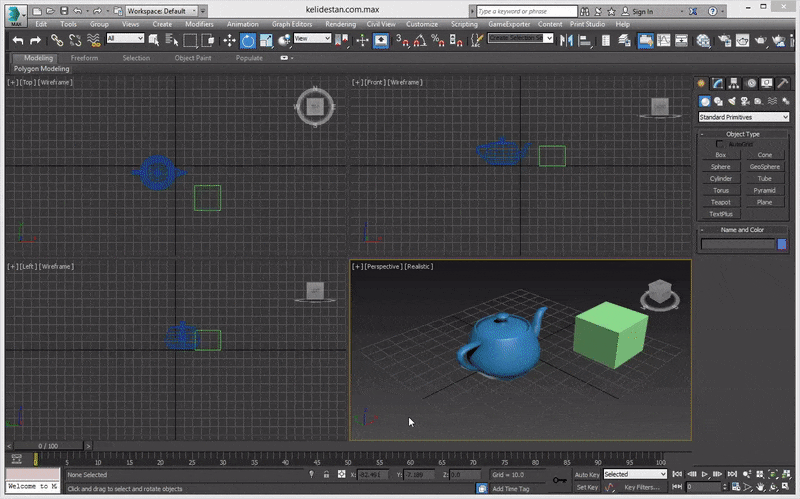This screenshot has width=800, height=499.
Task: Toggle the AutoGrid checkbox
Action: (x=719, y=144)
